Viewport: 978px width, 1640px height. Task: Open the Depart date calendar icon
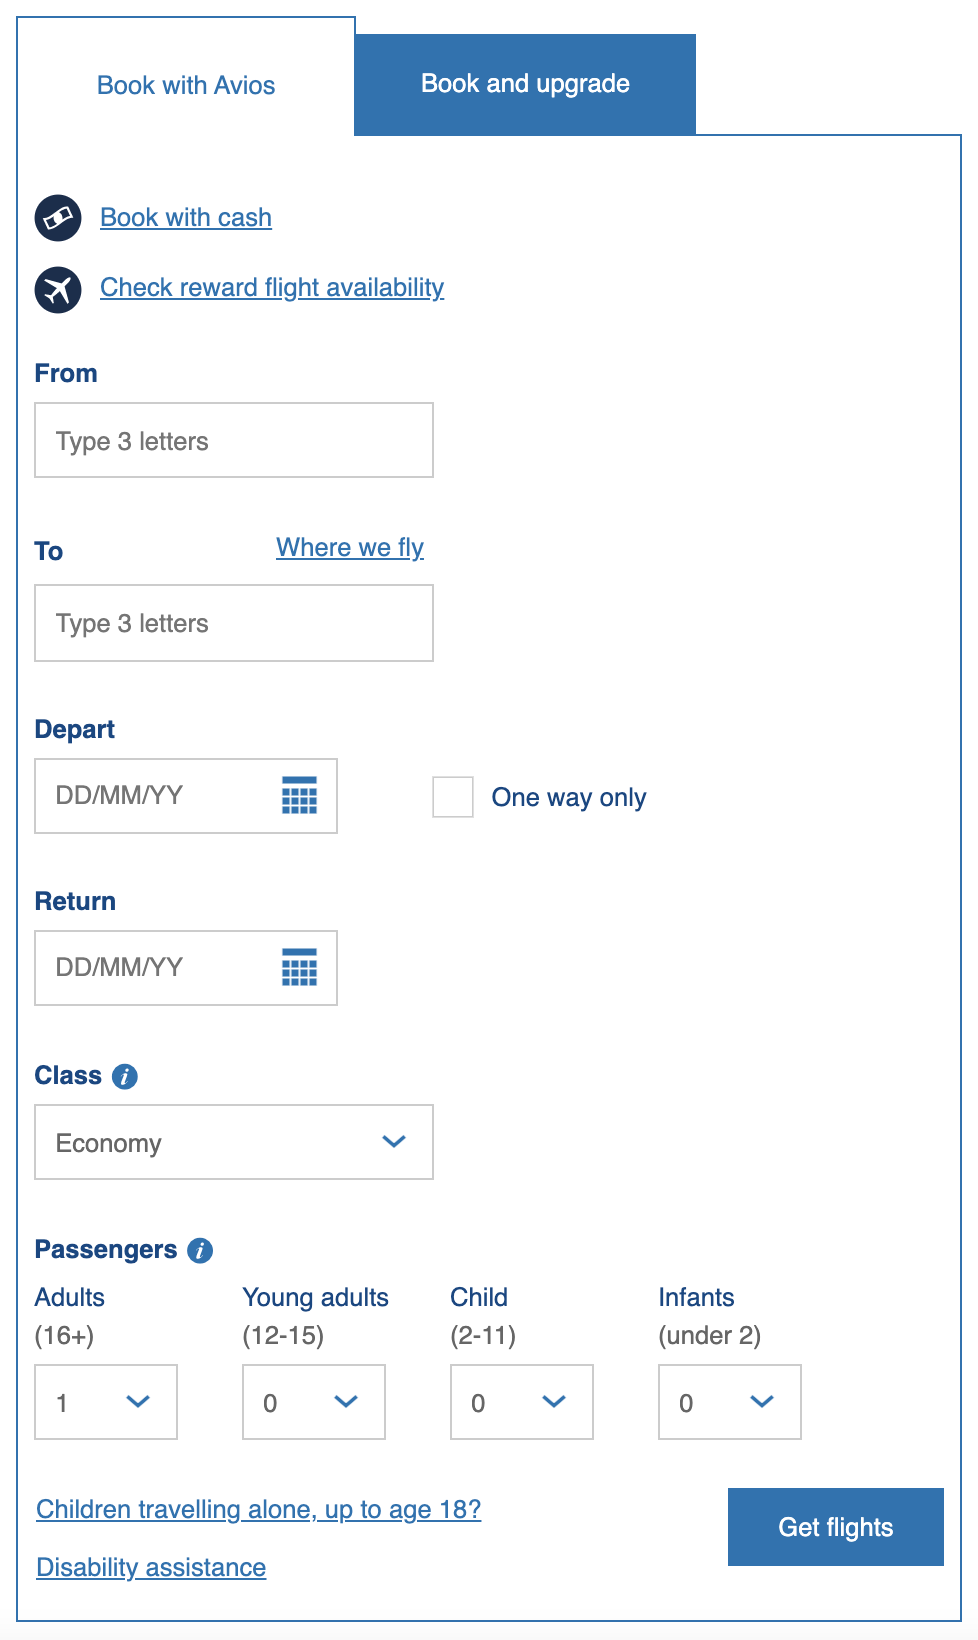click(299, 796)
